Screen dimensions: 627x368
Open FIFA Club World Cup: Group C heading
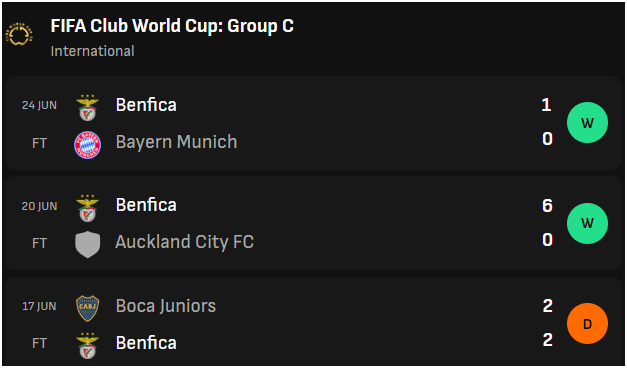[x=172, y=26]
